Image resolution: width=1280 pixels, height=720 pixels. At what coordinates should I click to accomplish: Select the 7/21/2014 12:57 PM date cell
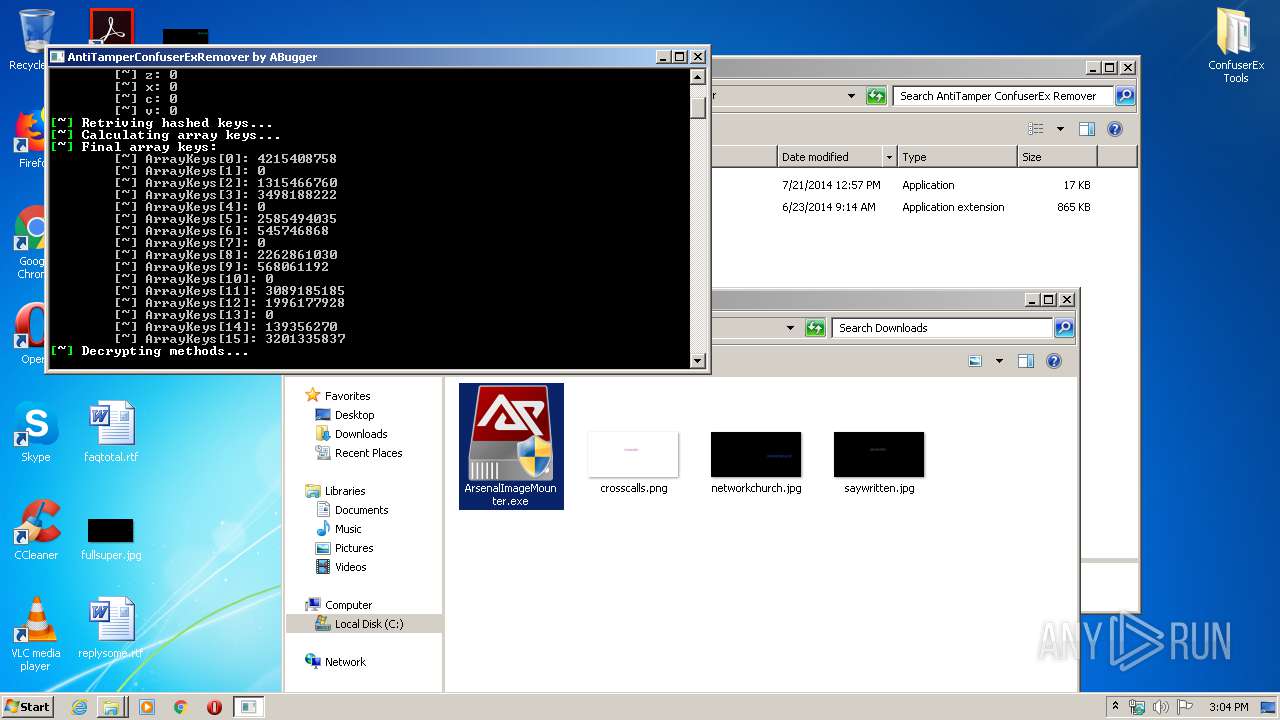[x=831, y=185]
